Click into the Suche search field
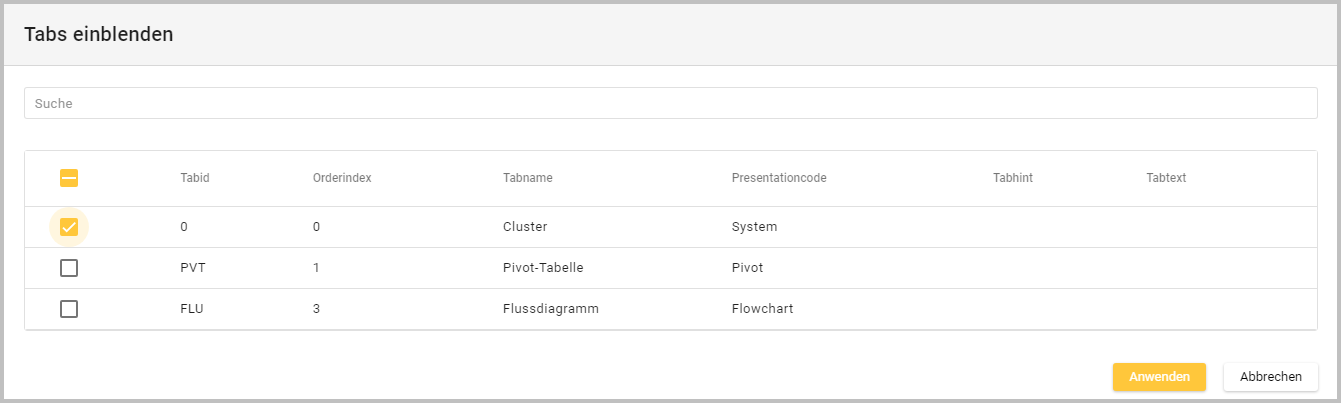The height and width of the screenshot is (403, 1341). [x=670, y=103]
